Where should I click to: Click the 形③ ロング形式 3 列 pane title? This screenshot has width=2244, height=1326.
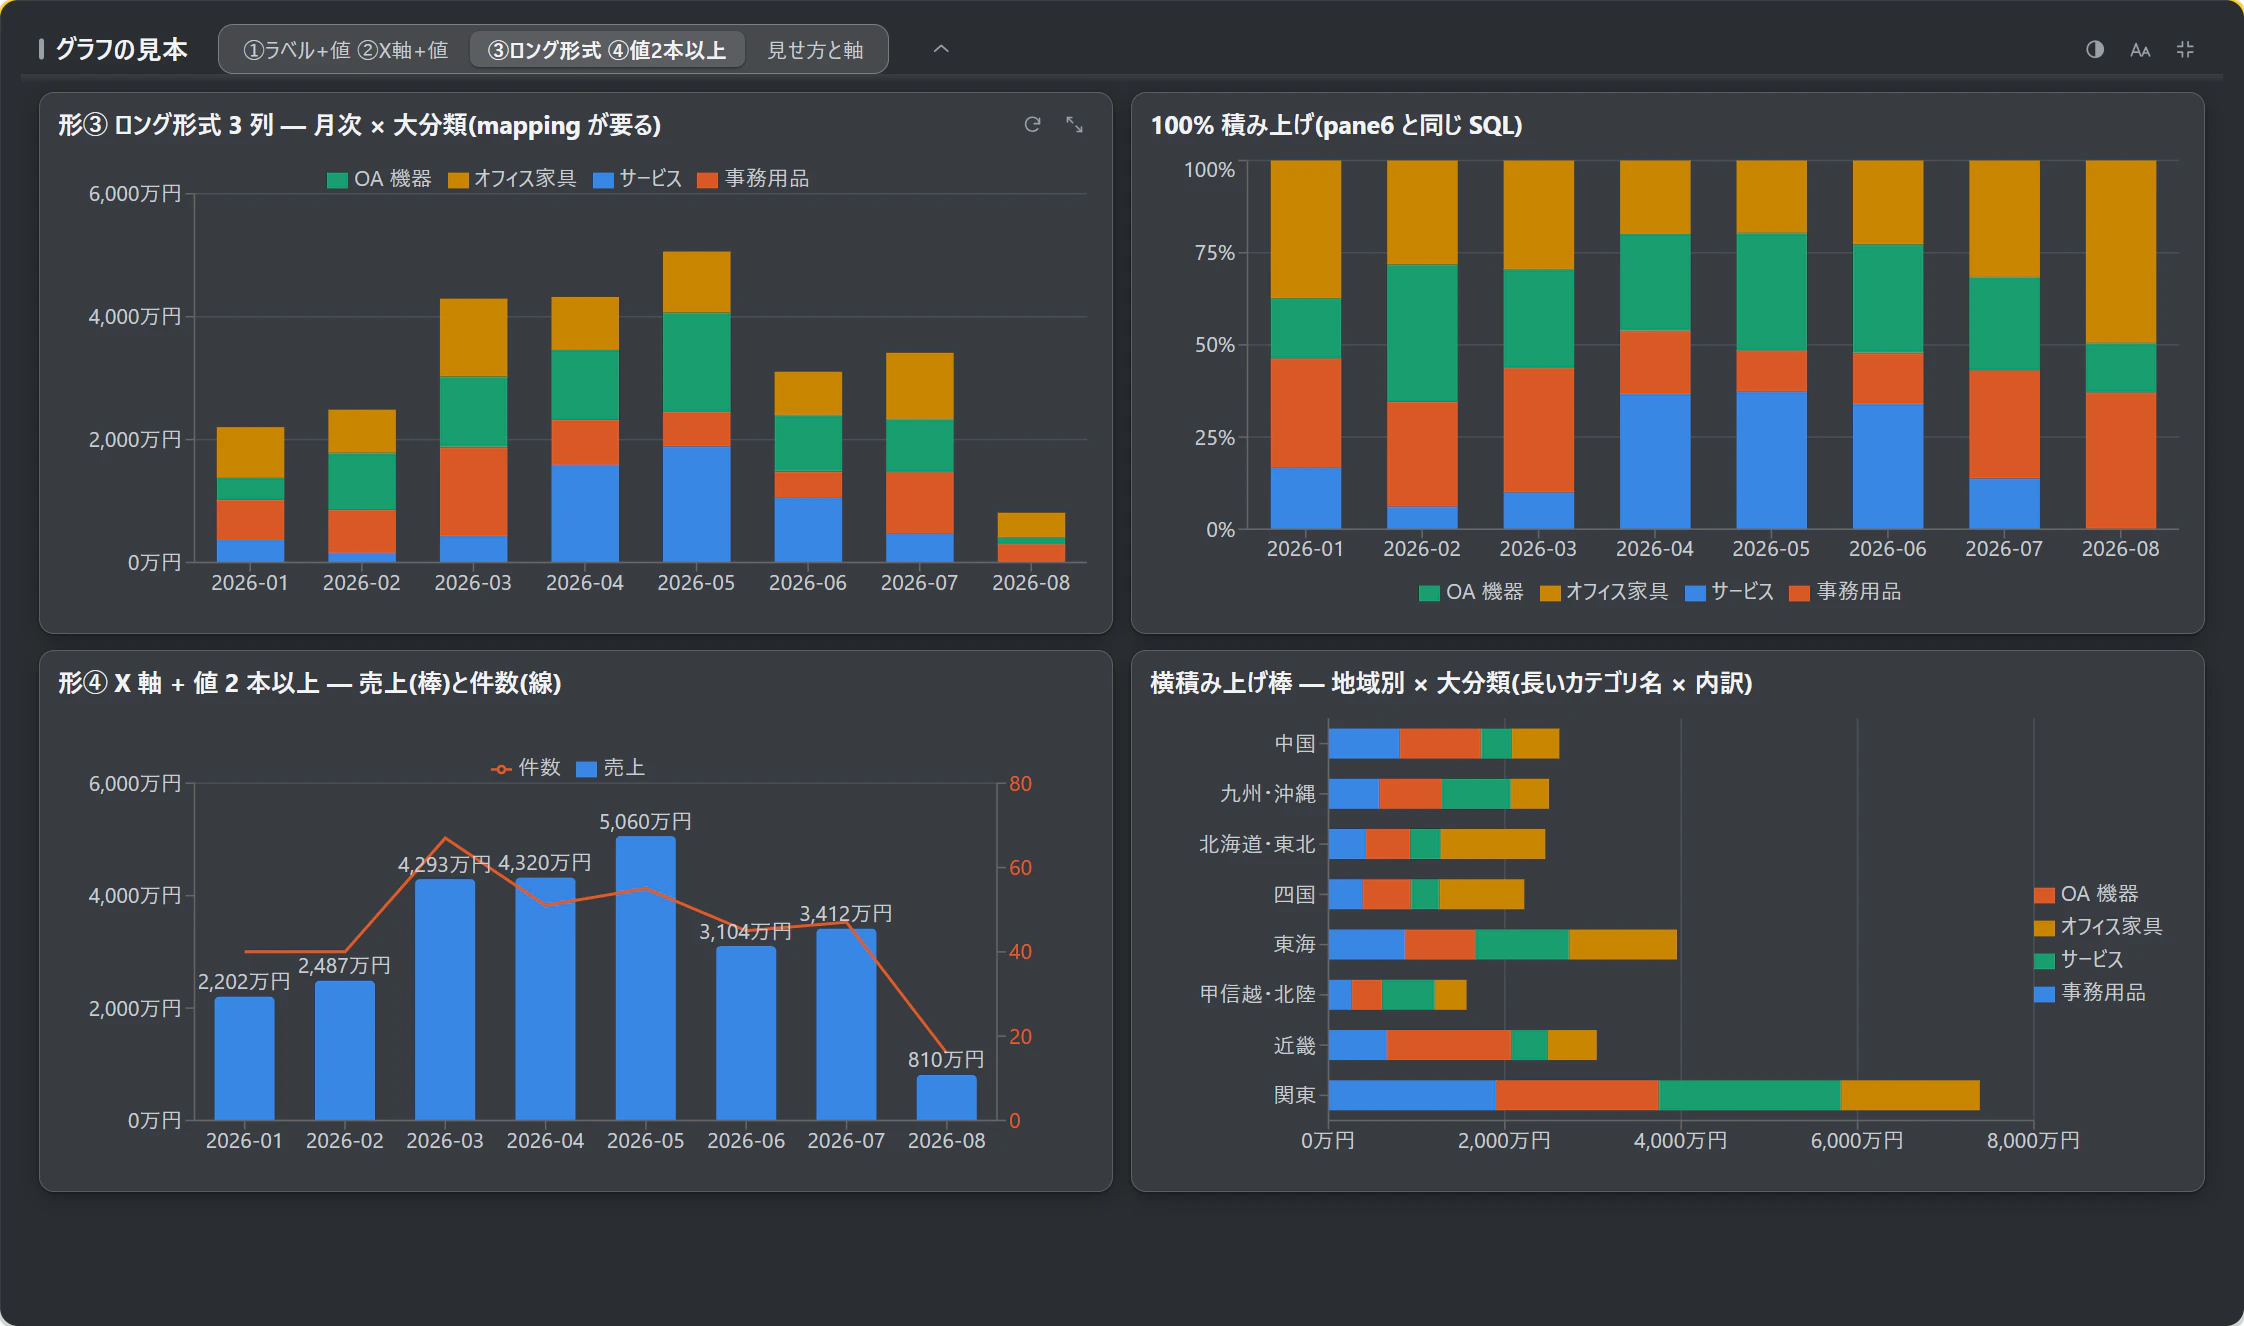click(x=359, y=125)
